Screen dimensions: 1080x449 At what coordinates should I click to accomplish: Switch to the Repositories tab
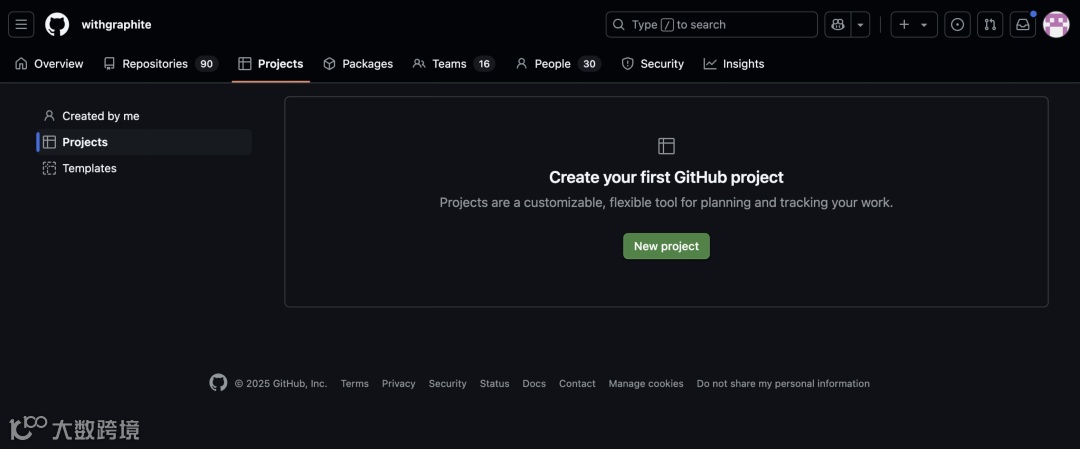pyautogui.click(x=160, y=64)
